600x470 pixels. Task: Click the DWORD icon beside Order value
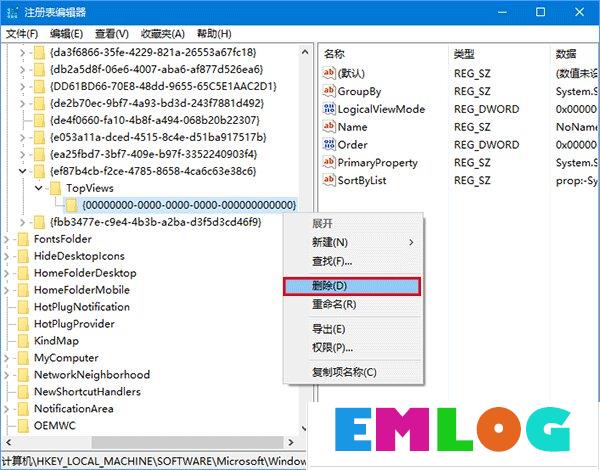click(329, 144)
